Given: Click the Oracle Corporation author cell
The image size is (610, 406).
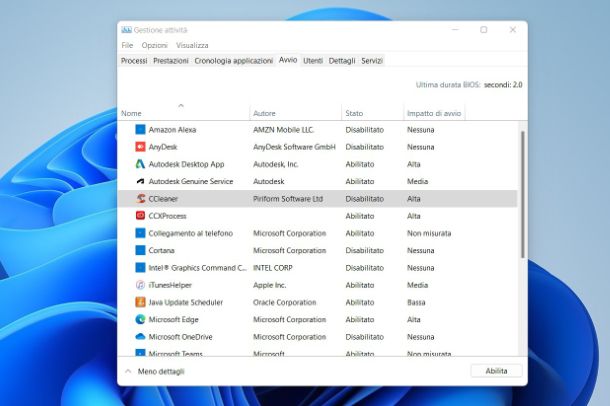Looking at the screenshot, I should point(285,302).
